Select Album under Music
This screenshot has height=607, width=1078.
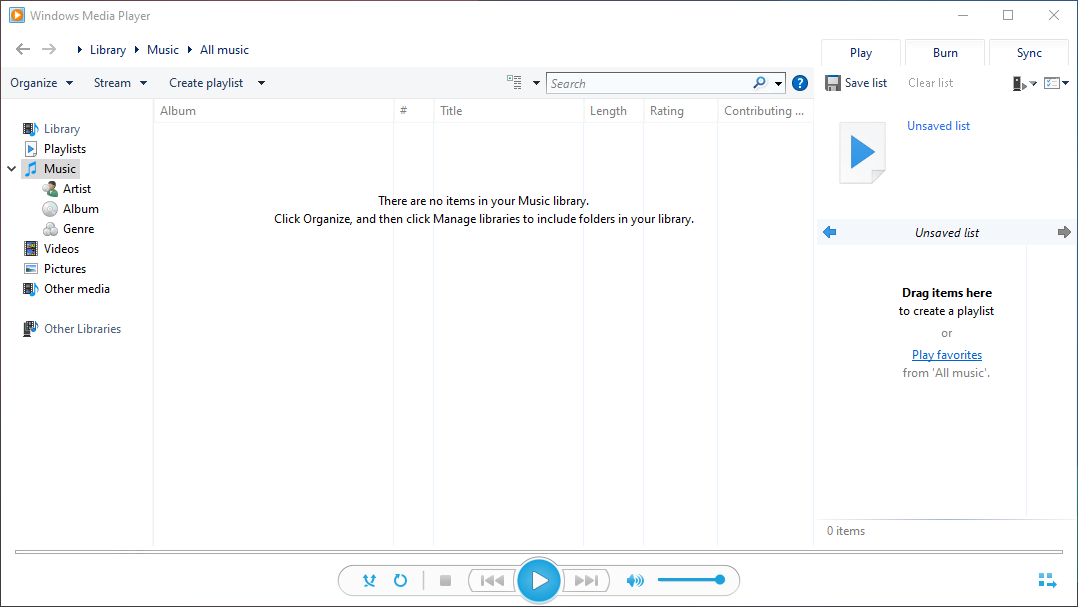coord(71,208)
